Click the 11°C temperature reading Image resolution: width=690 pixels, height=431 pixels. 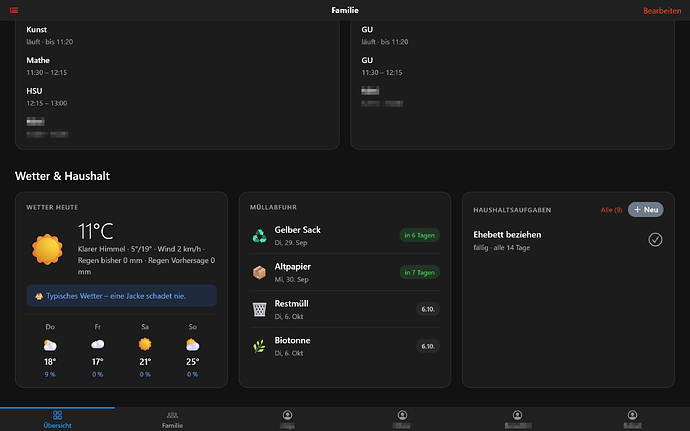click(95, 231)
